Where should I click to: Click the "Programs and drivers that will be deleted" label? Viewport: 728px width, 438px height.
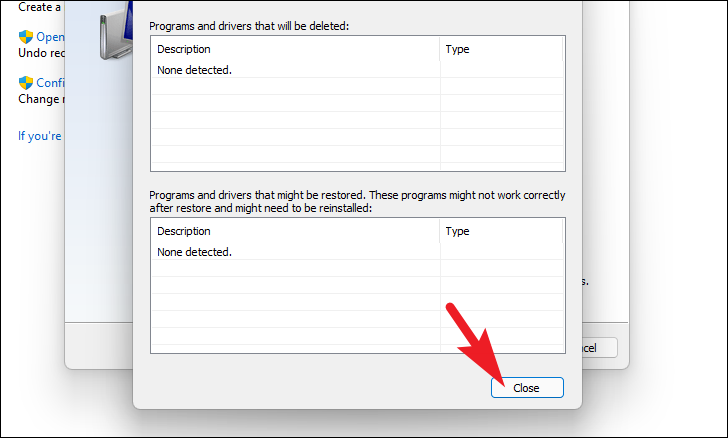249,26
